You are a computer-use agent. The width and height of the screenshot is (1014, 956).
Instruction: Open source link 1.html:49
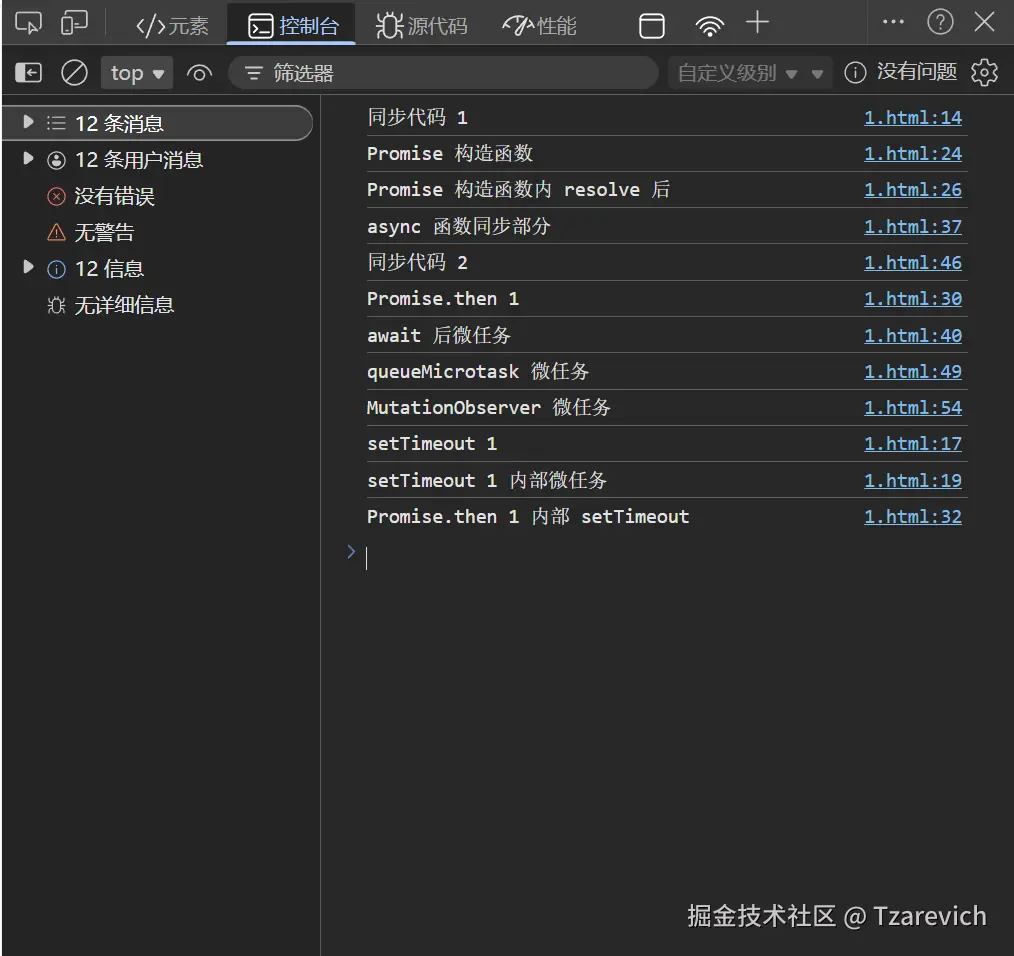(912, 371)
